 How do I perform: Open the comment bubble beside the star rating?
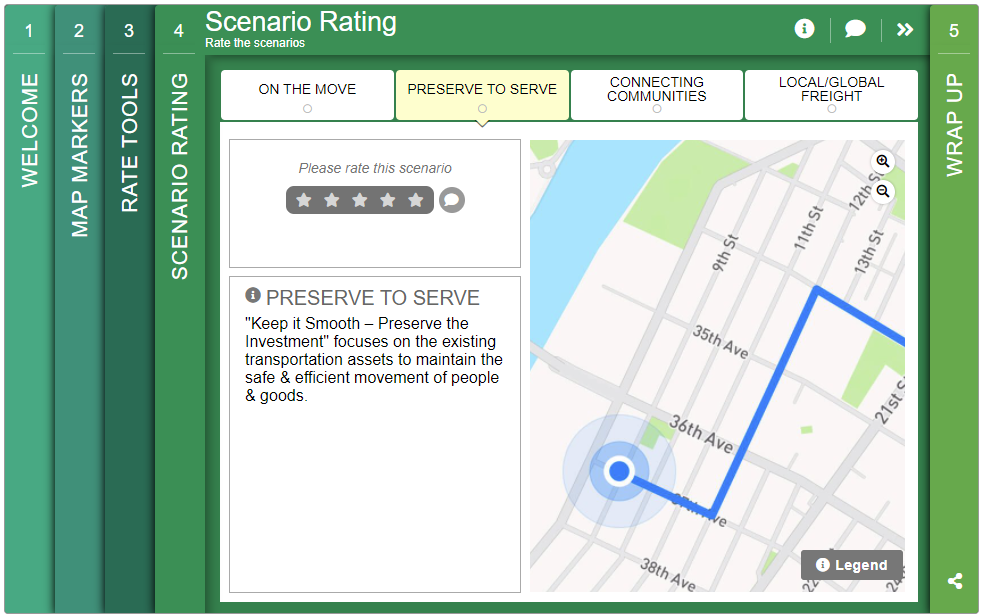click(451, 200)
